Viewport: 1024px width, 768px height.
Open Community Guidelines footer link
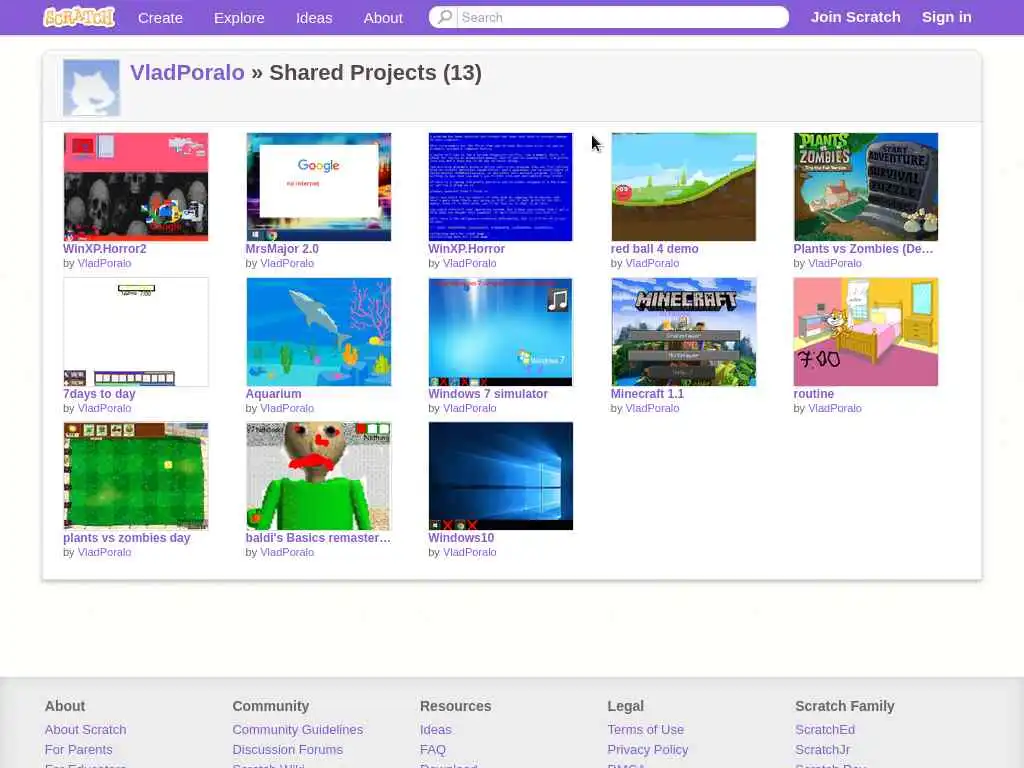click(297, 729)
